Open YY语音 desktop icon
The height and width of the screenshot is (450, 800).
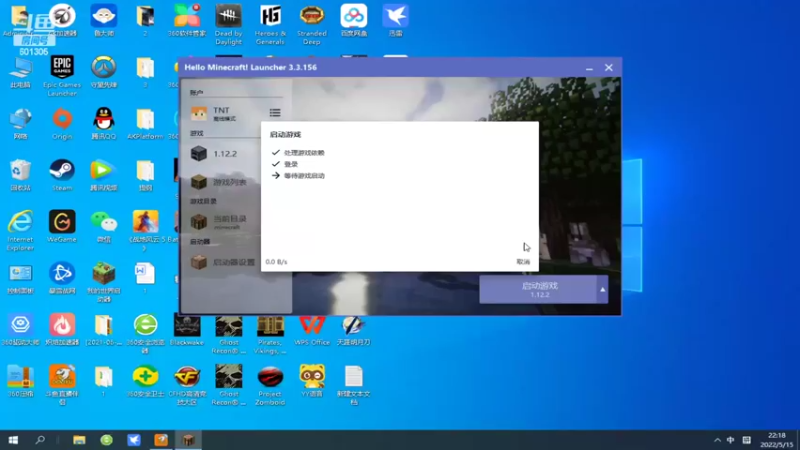coord(312,381)
